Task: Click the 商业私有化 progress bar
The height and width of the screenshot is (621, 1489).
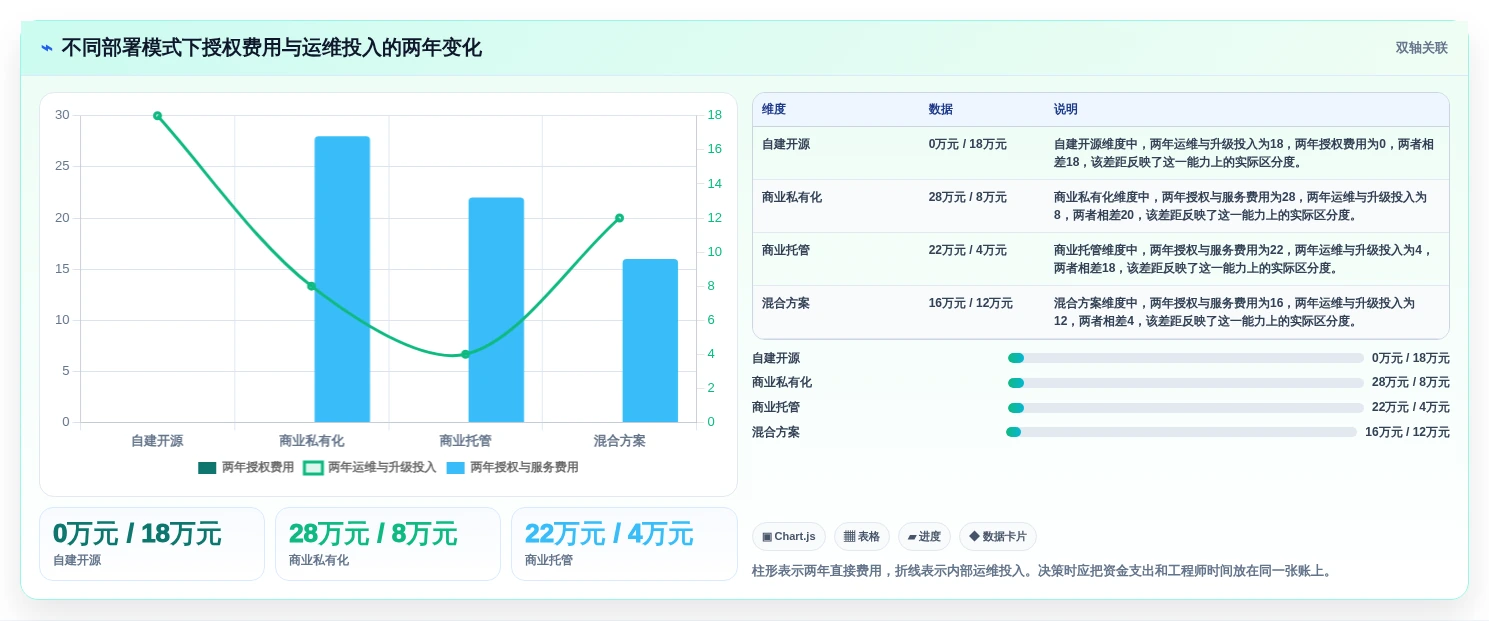Action: pyautogui.click(x=1186, y=383)
